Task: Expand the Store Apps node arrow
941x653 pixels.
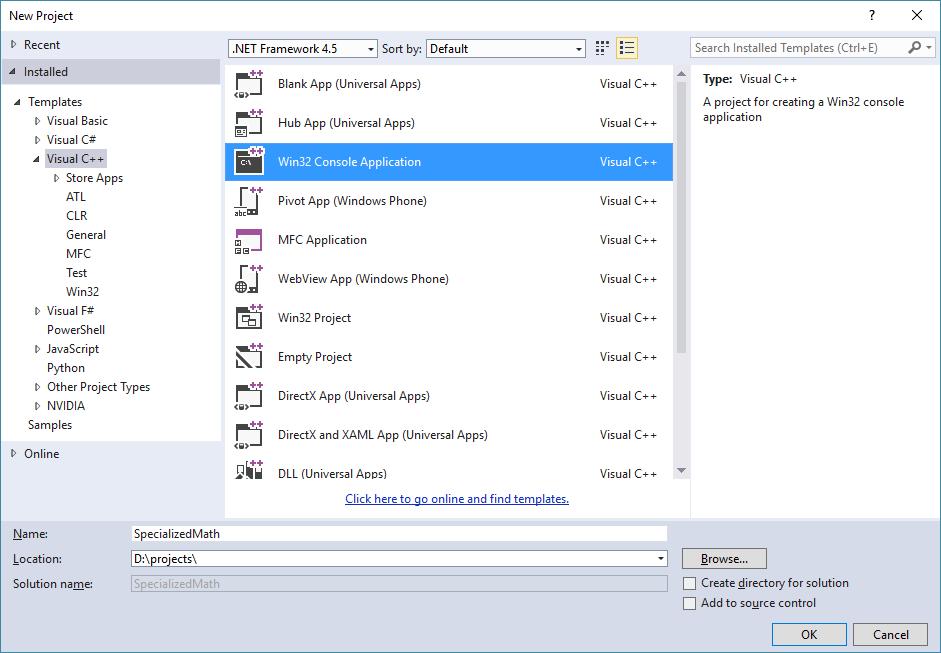Action: (x=56, y=178)
